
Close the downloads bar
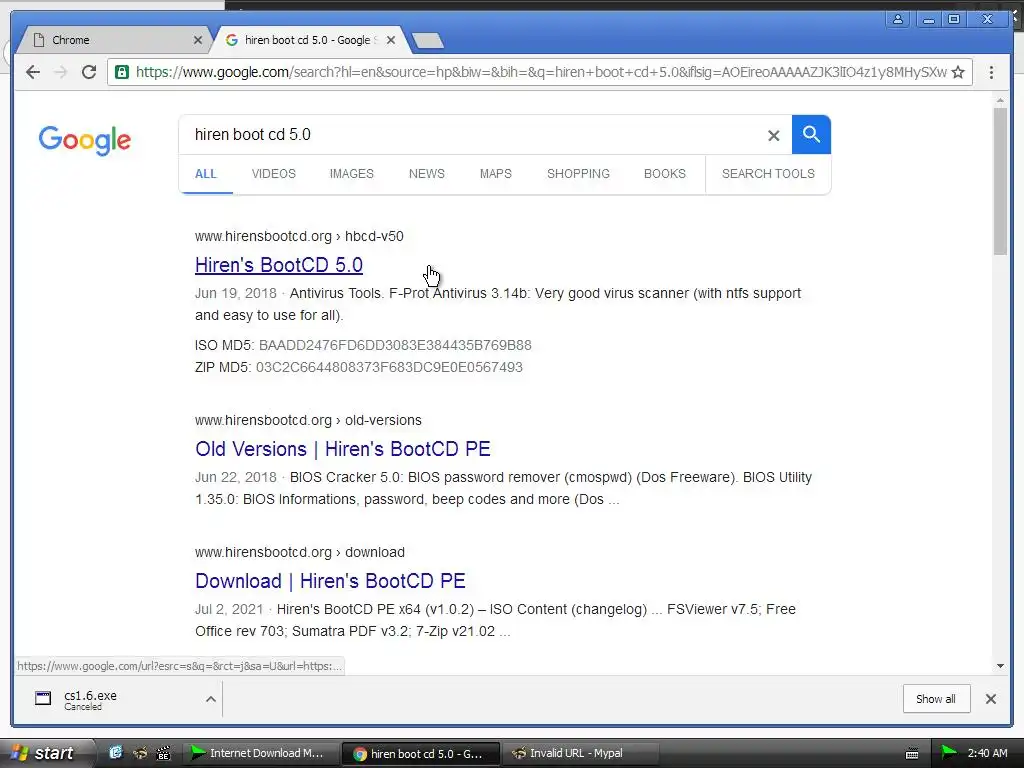991,699
